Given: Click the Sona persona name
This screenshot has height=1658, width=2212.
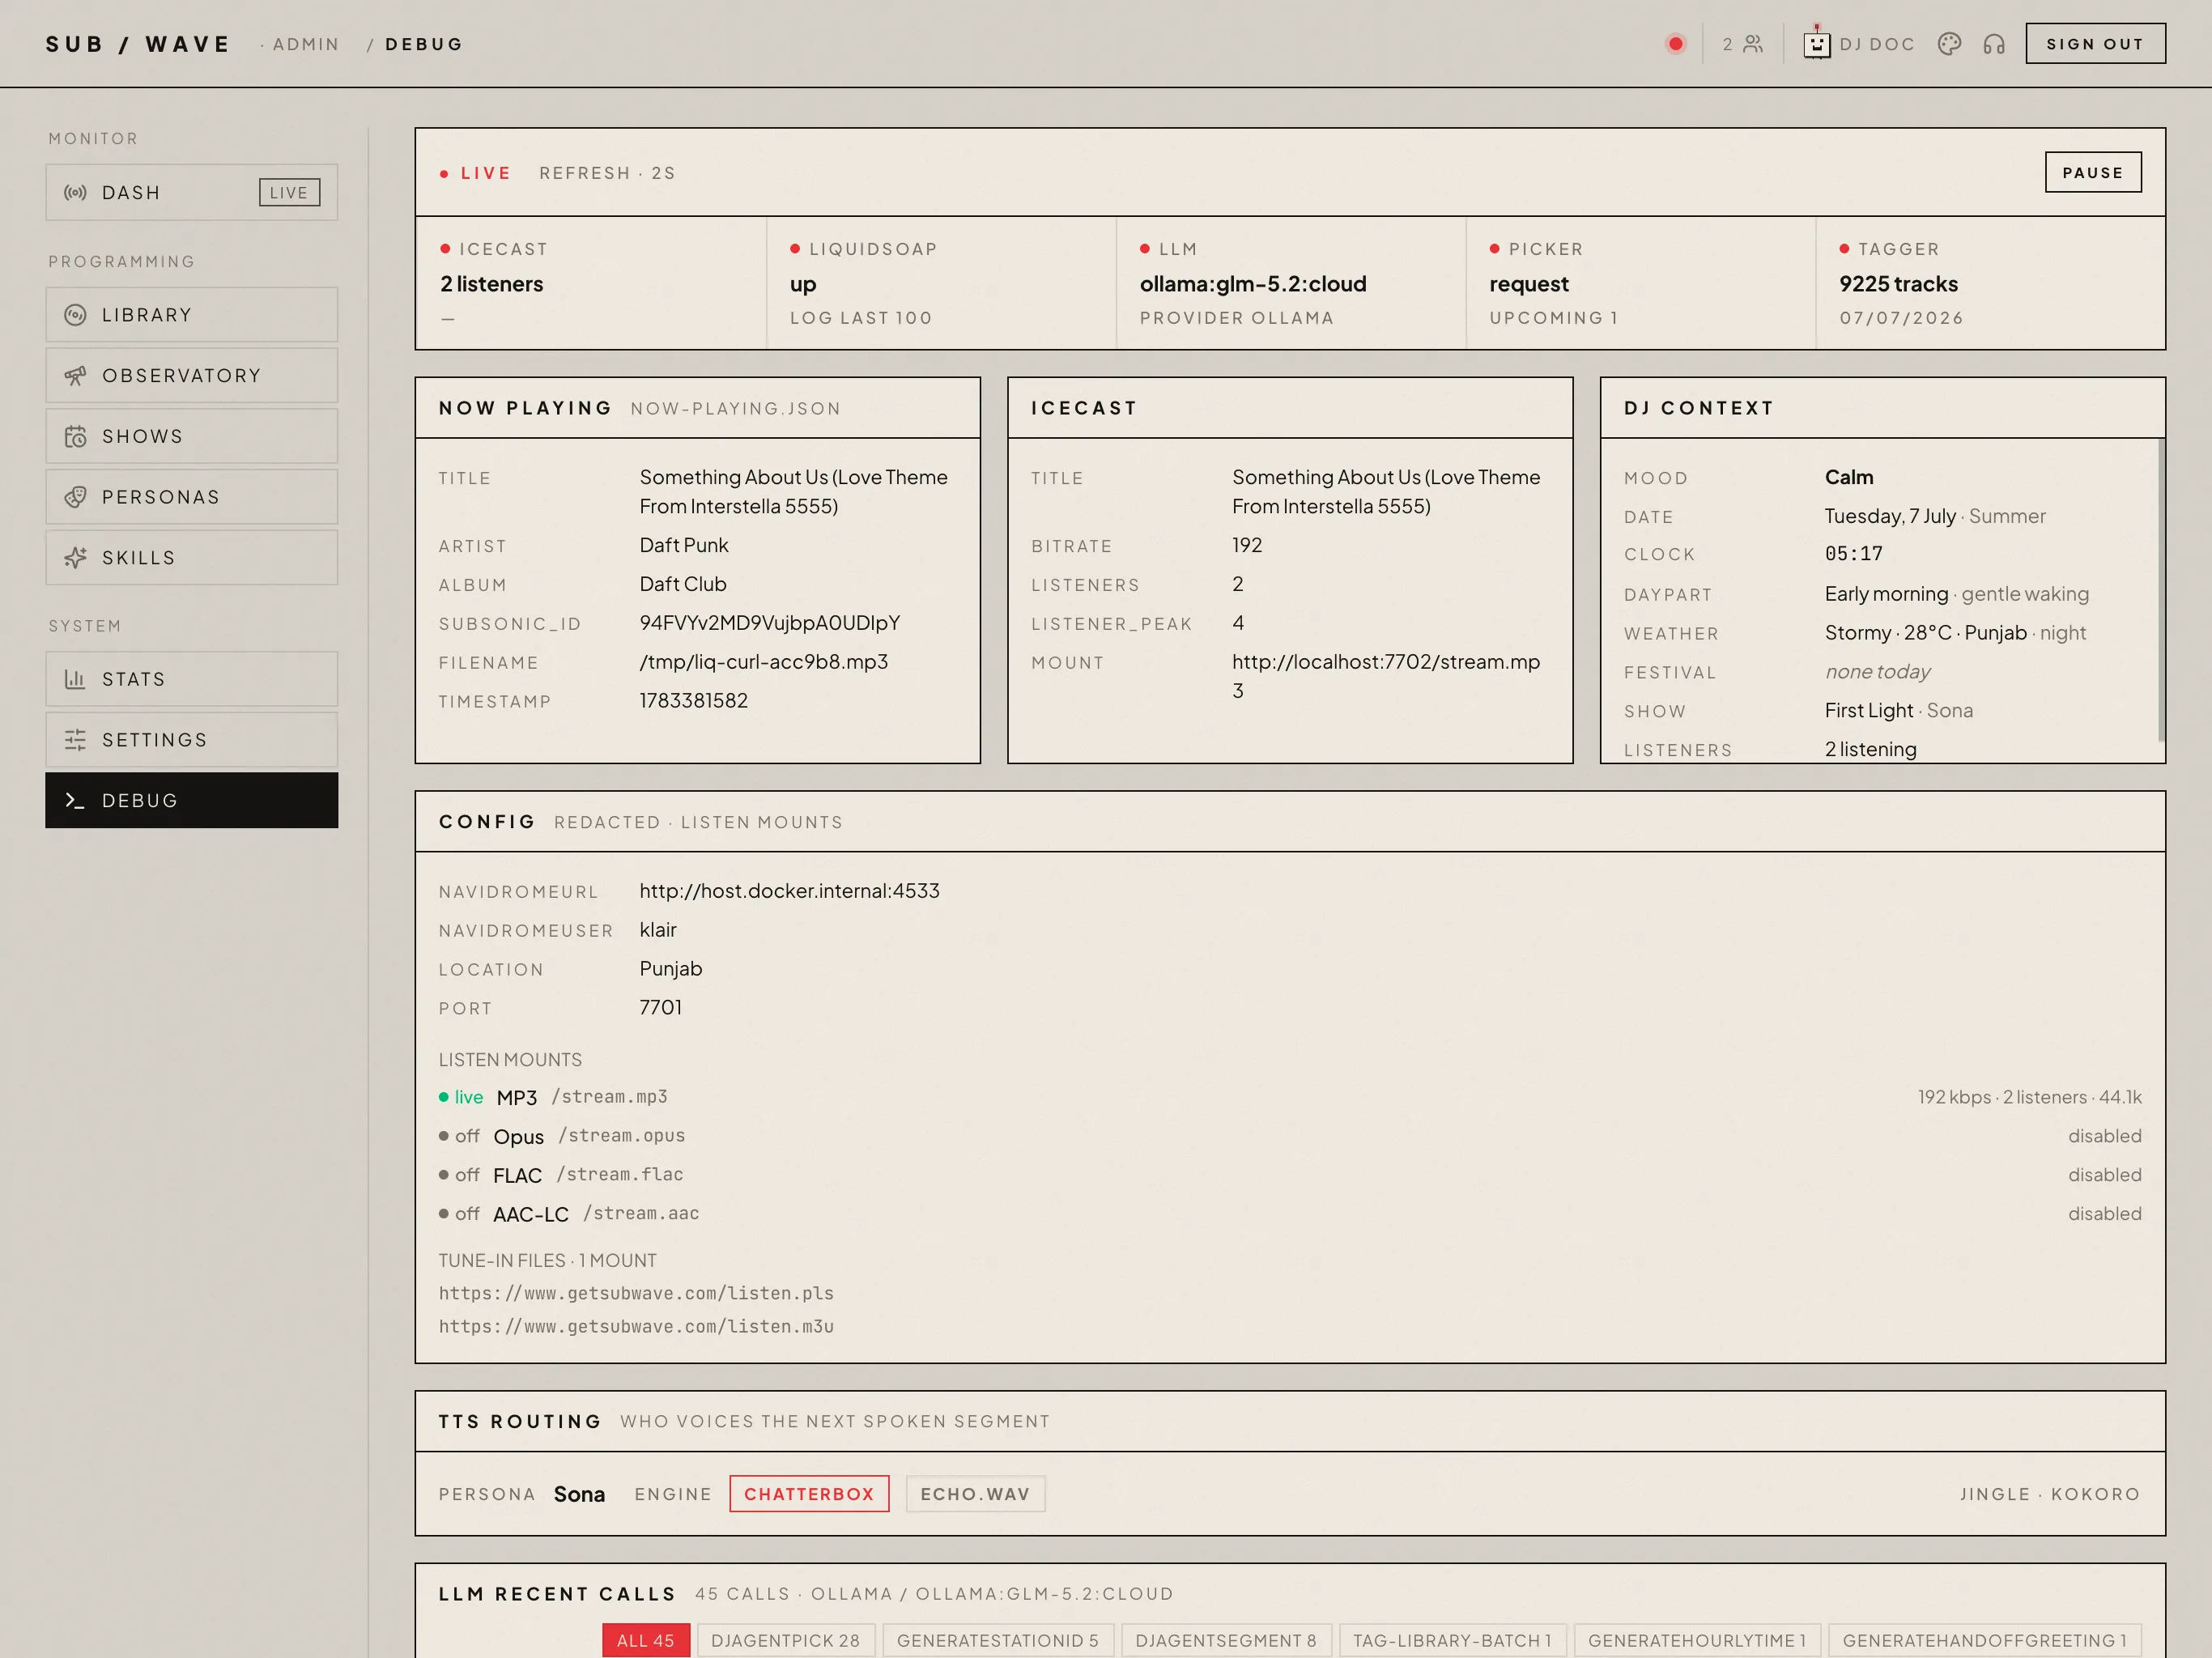Looking at the screenshot, I should click(580, 1494).
